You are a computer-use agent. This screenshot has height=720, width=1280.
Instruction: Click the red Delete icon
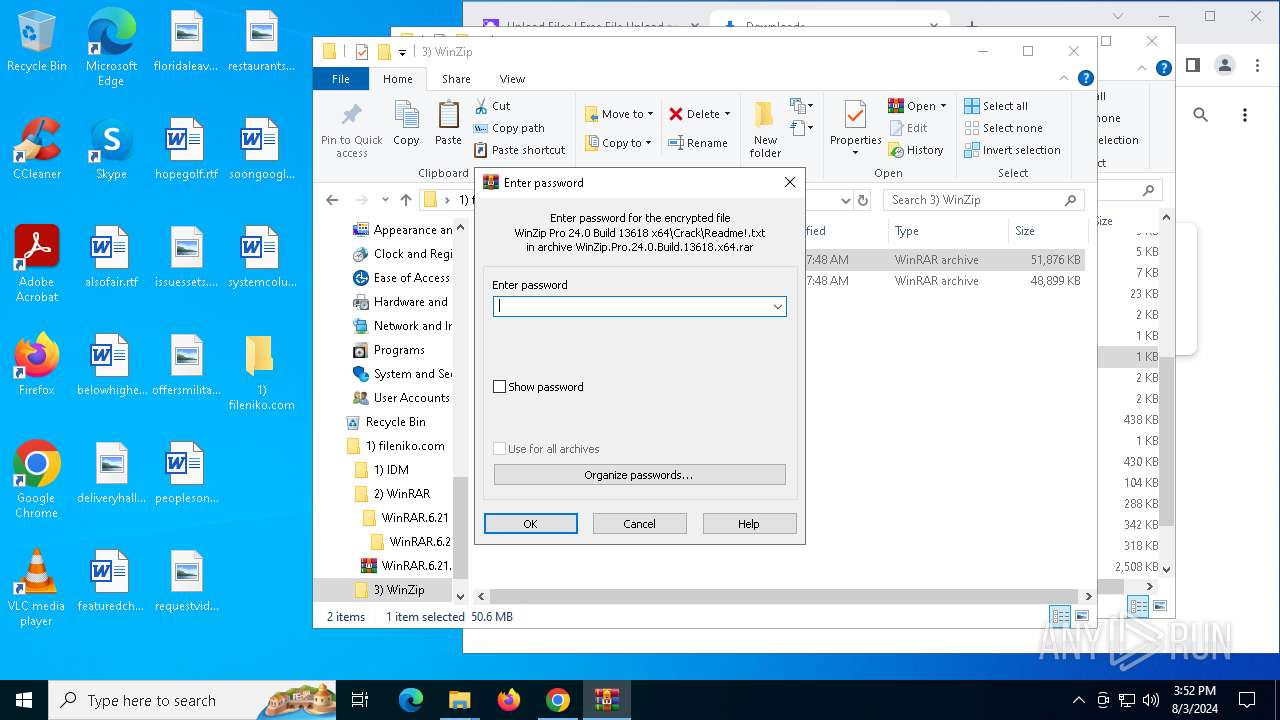676,114
